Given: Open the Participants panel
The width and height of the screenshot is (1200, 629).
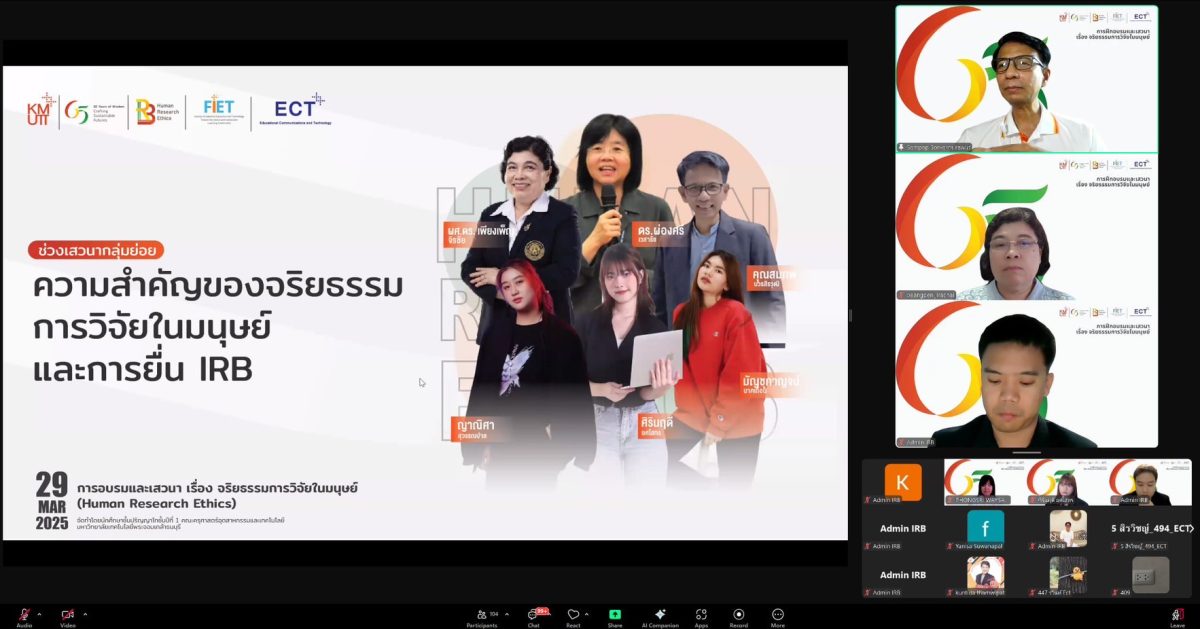Looking at the screenshot, I should [481, 616].
